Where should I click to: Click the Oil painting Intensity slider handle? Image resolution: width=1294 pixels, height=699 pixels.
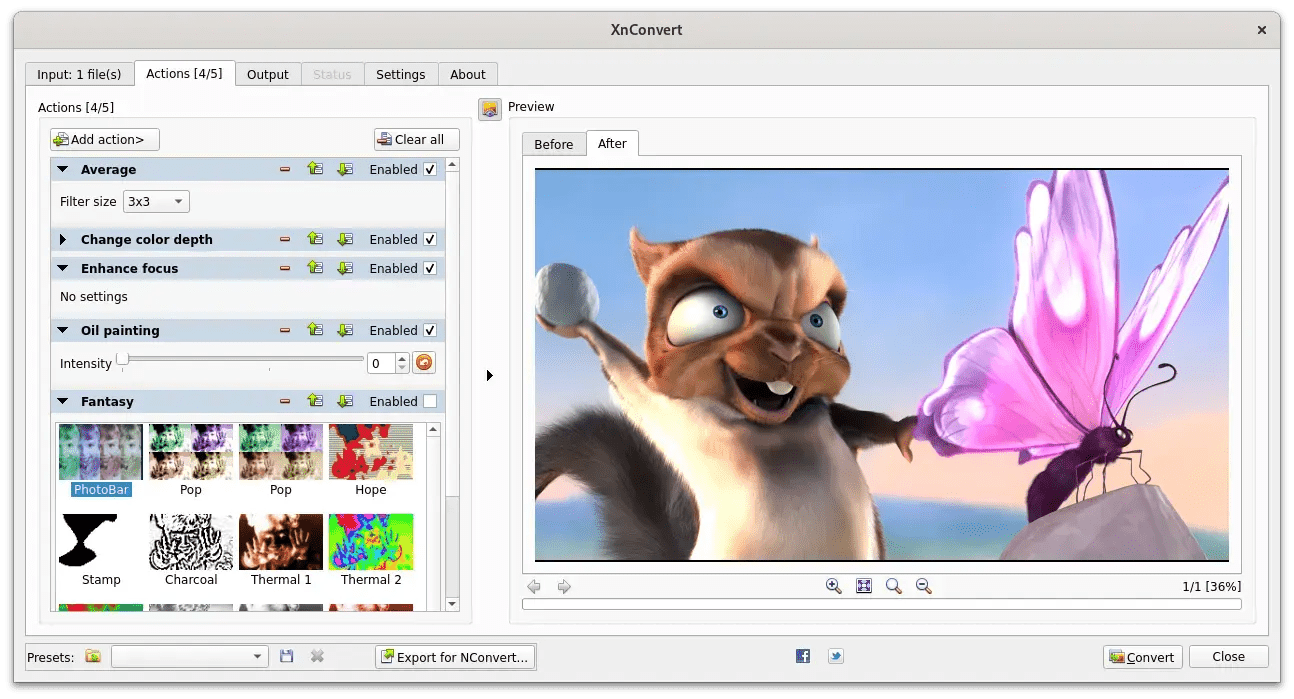point(122,359)
